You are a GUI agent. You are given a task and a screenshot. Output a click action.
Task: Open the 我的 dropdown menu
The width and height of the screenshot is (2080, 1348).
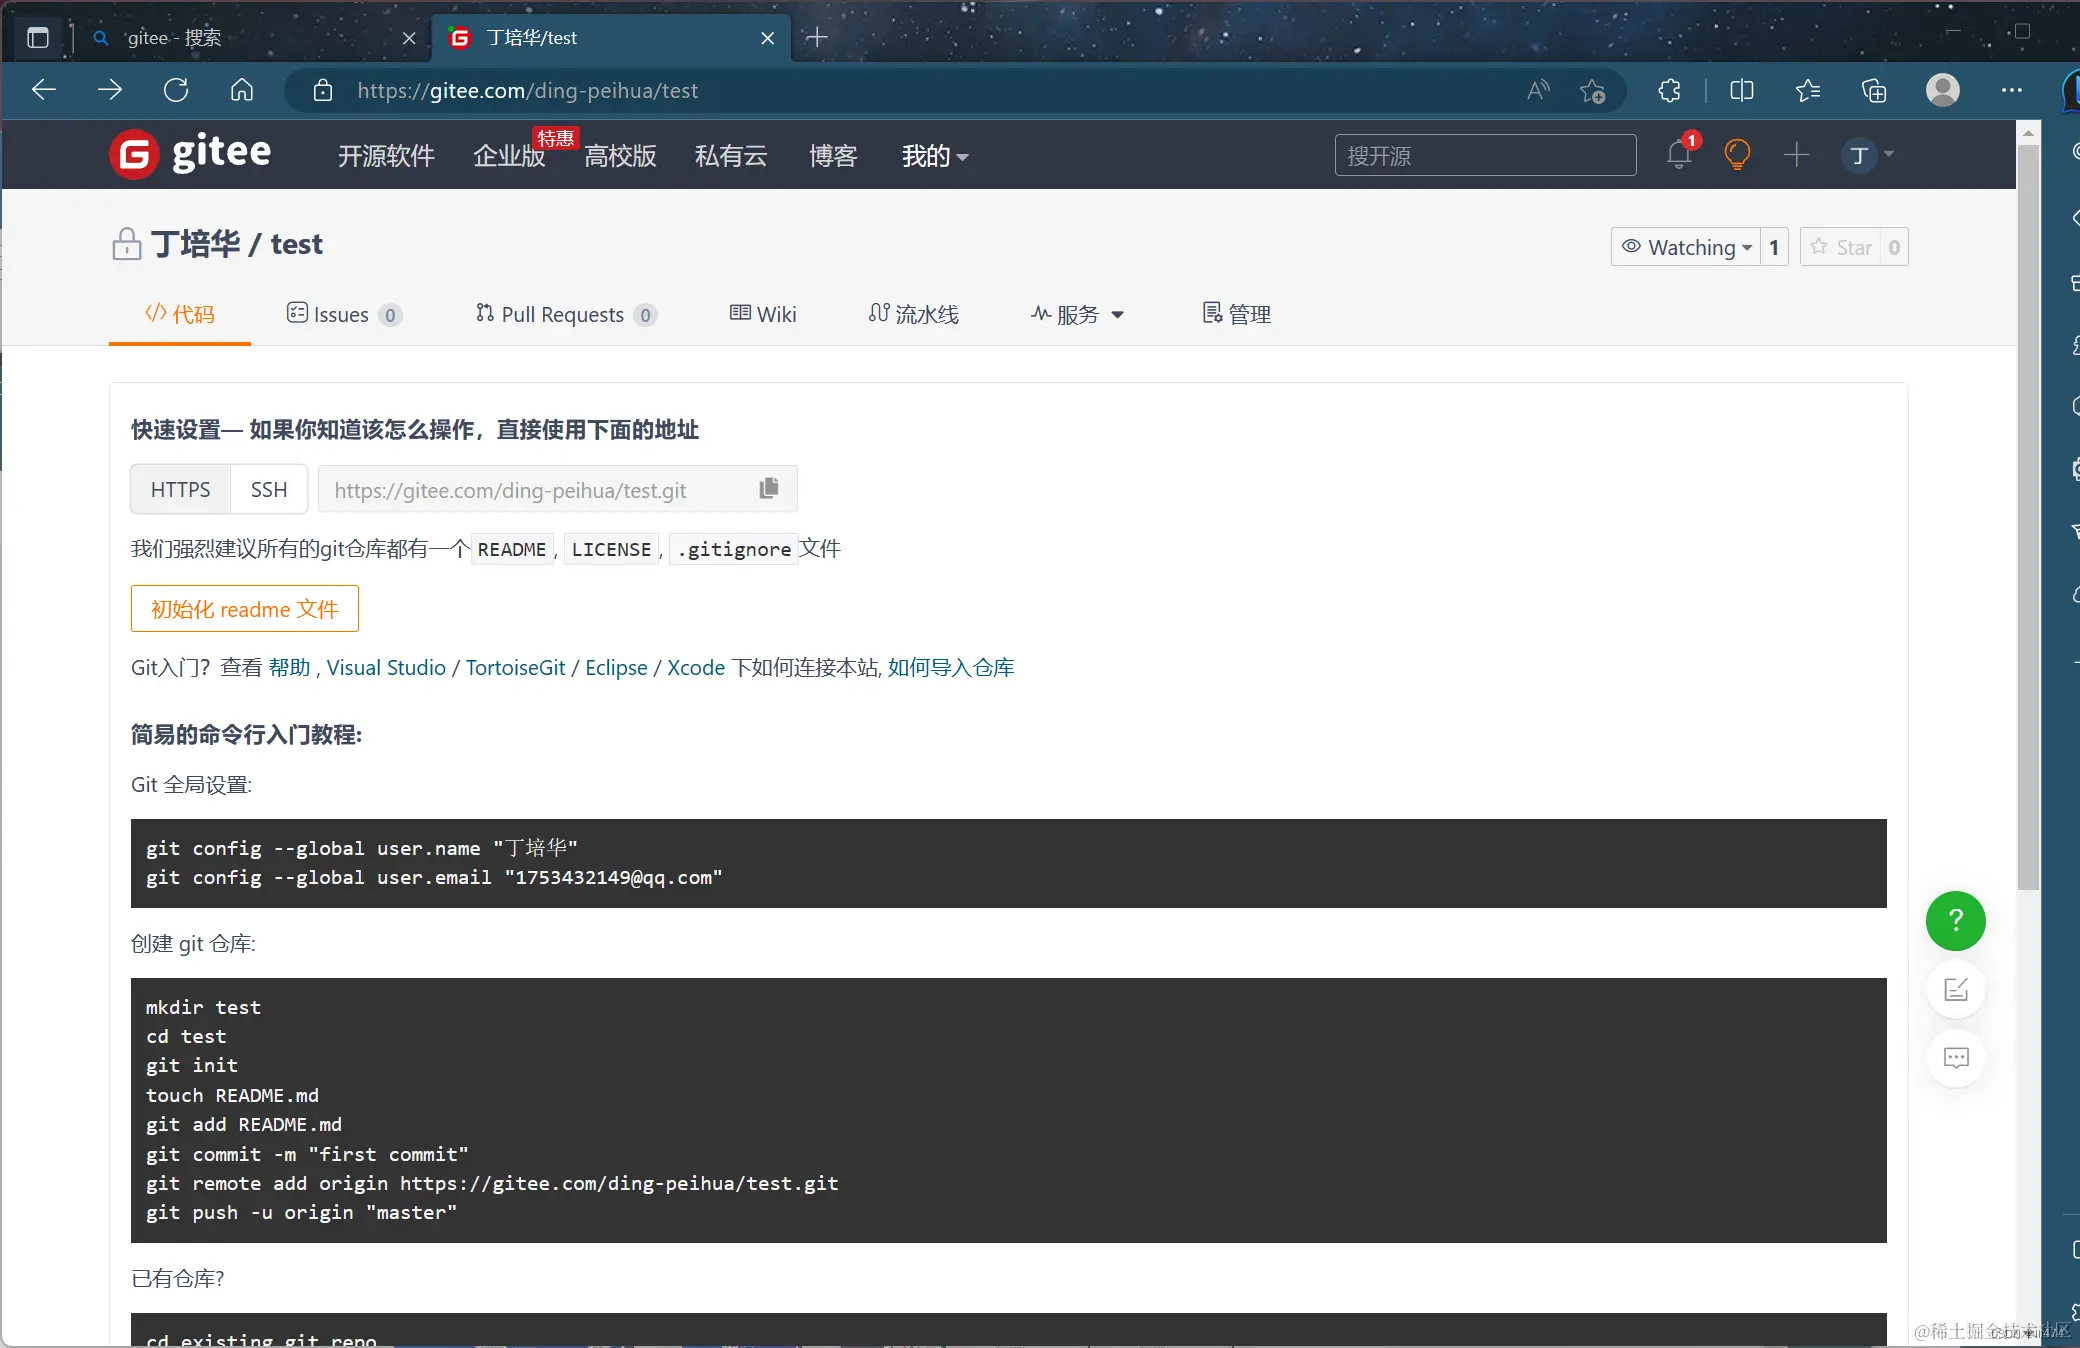point(934,156)
